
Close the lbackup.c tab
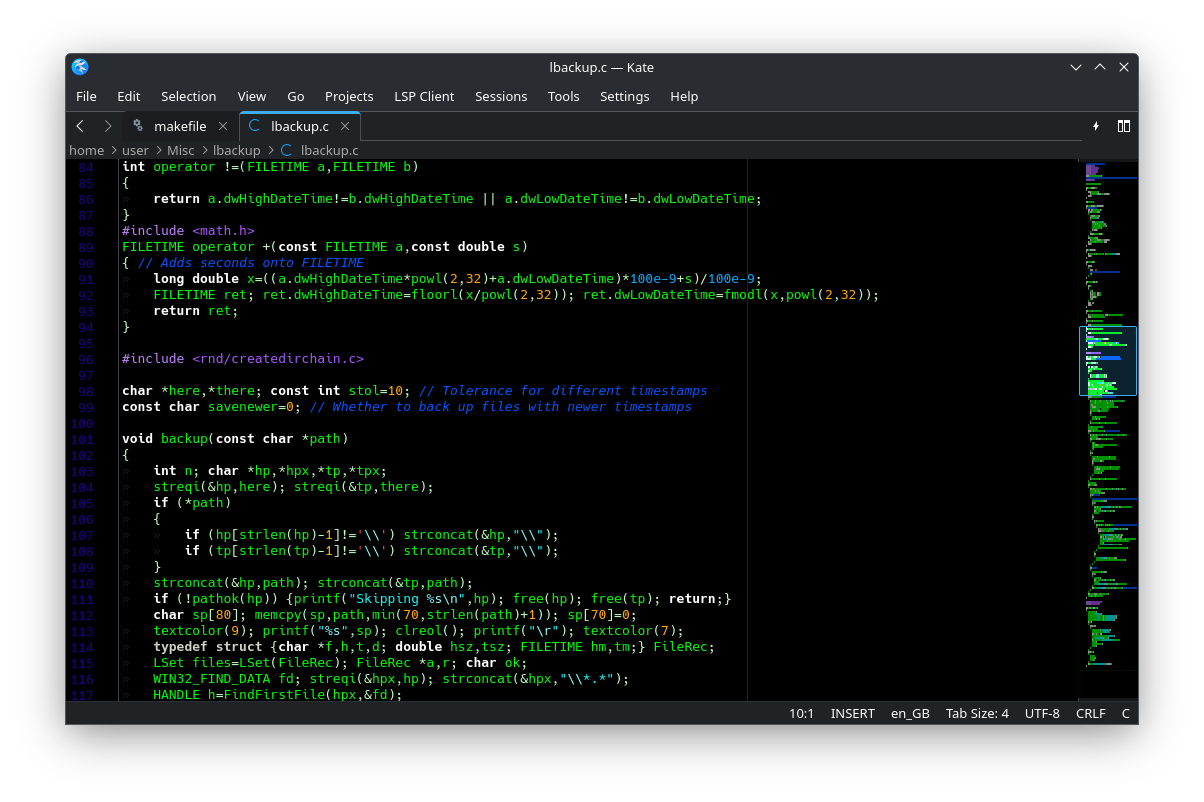(345, 126)
